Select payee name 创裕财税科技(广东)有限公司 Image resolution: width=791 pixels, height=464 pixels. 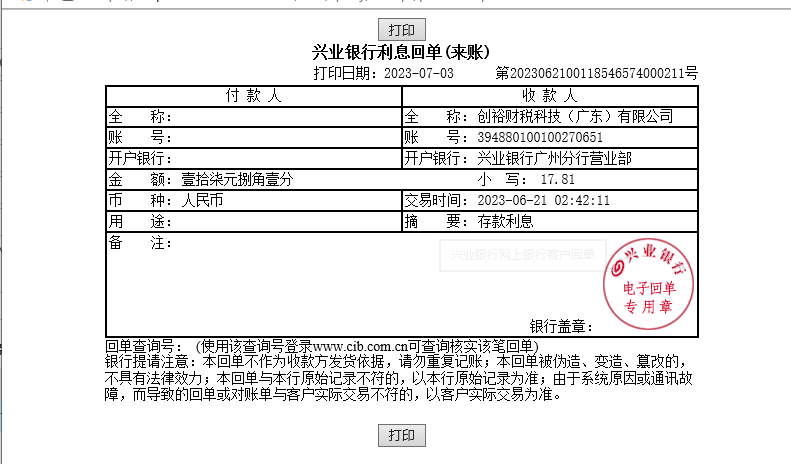click(x=575, y=117)
